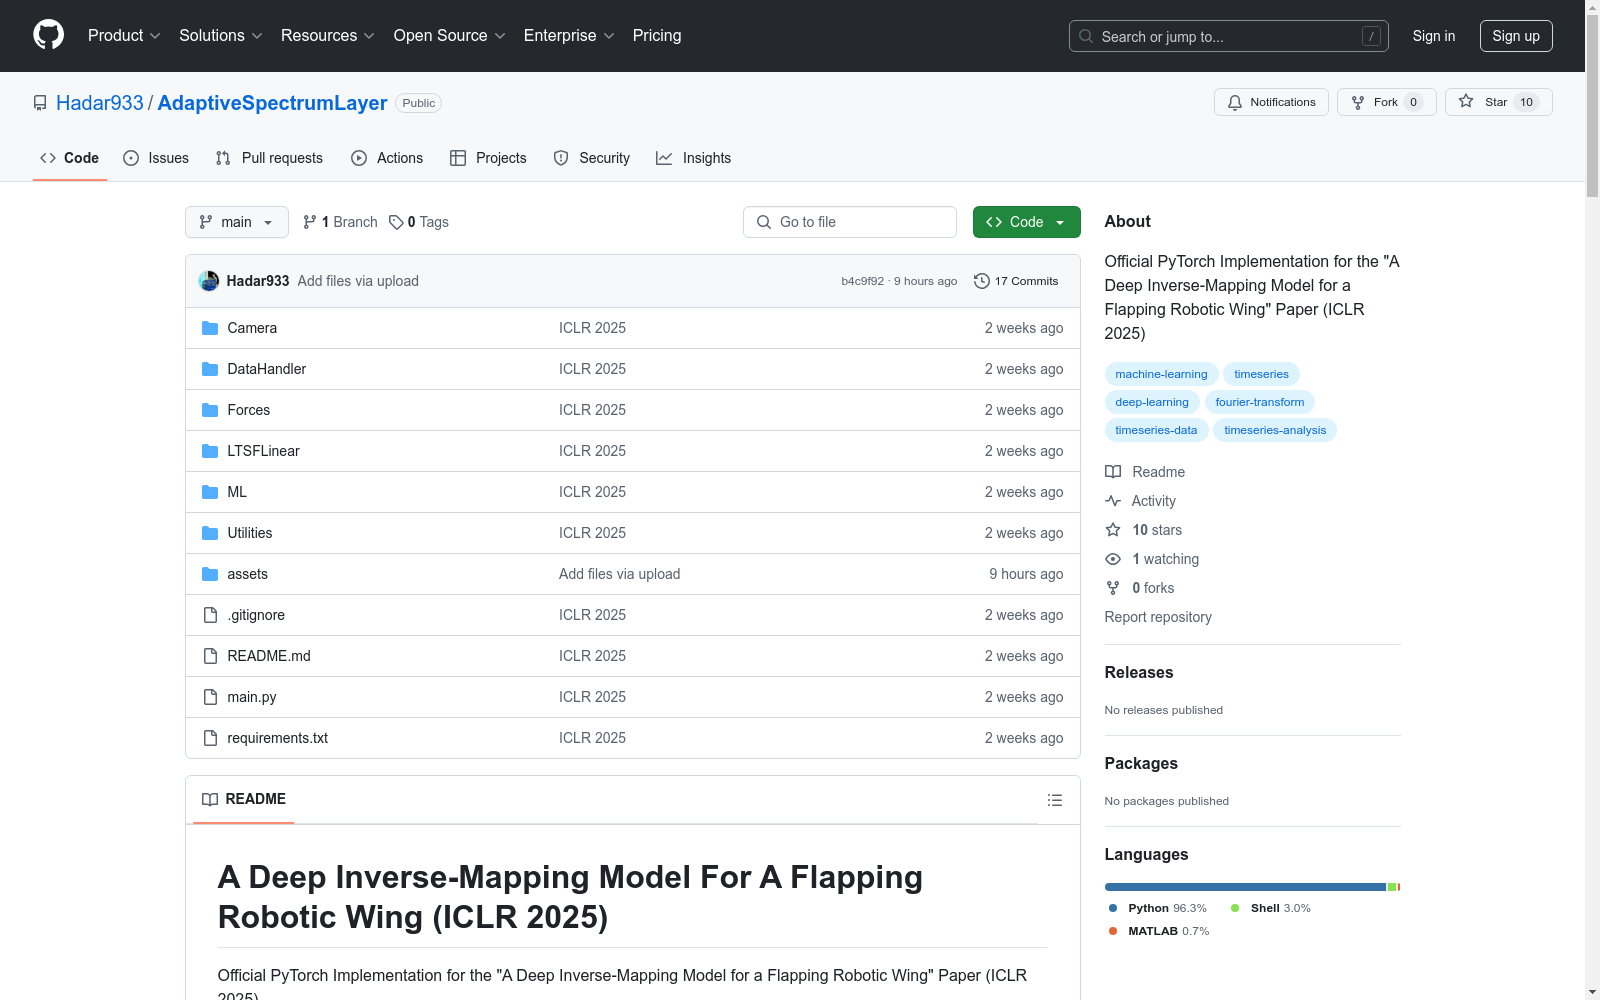Click the requirements.txt file icon
This screenshot has height=1000, width=1600.
click(x=210, y=738)
